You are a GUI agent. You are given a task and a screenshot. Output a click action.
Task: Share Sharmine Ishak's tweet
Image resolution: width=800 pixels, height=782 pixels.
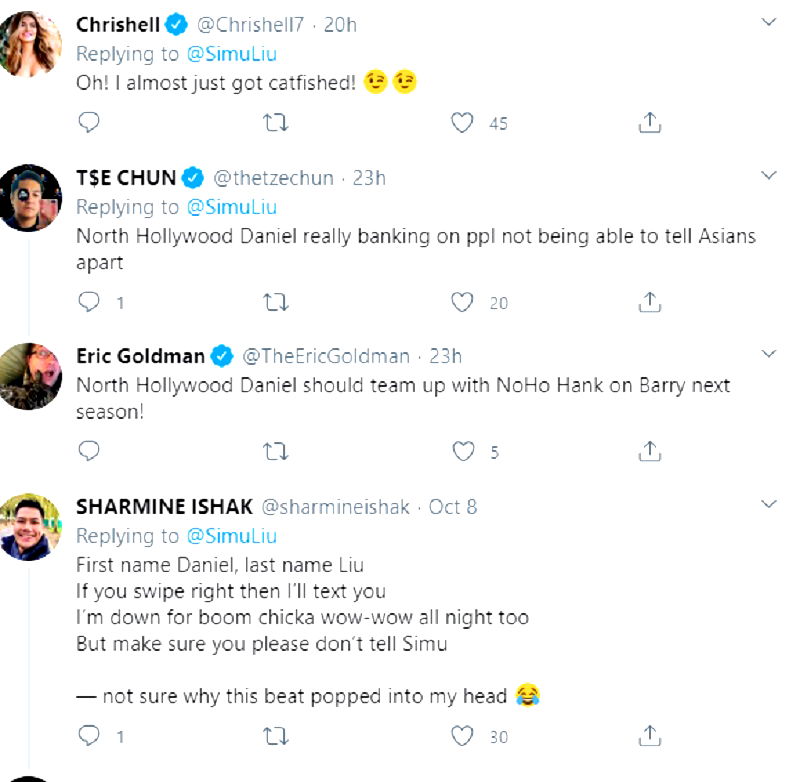pos(650,737)
